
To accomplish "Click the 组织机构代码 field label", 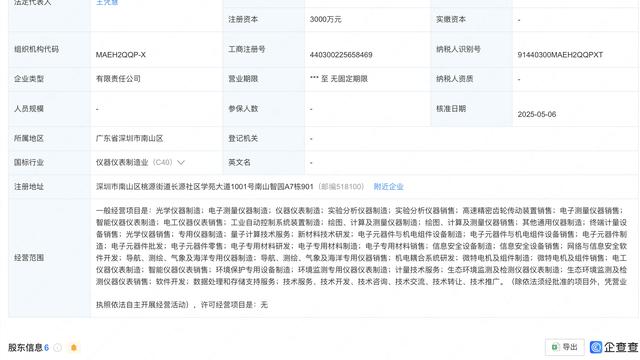I will pos(36,49).
